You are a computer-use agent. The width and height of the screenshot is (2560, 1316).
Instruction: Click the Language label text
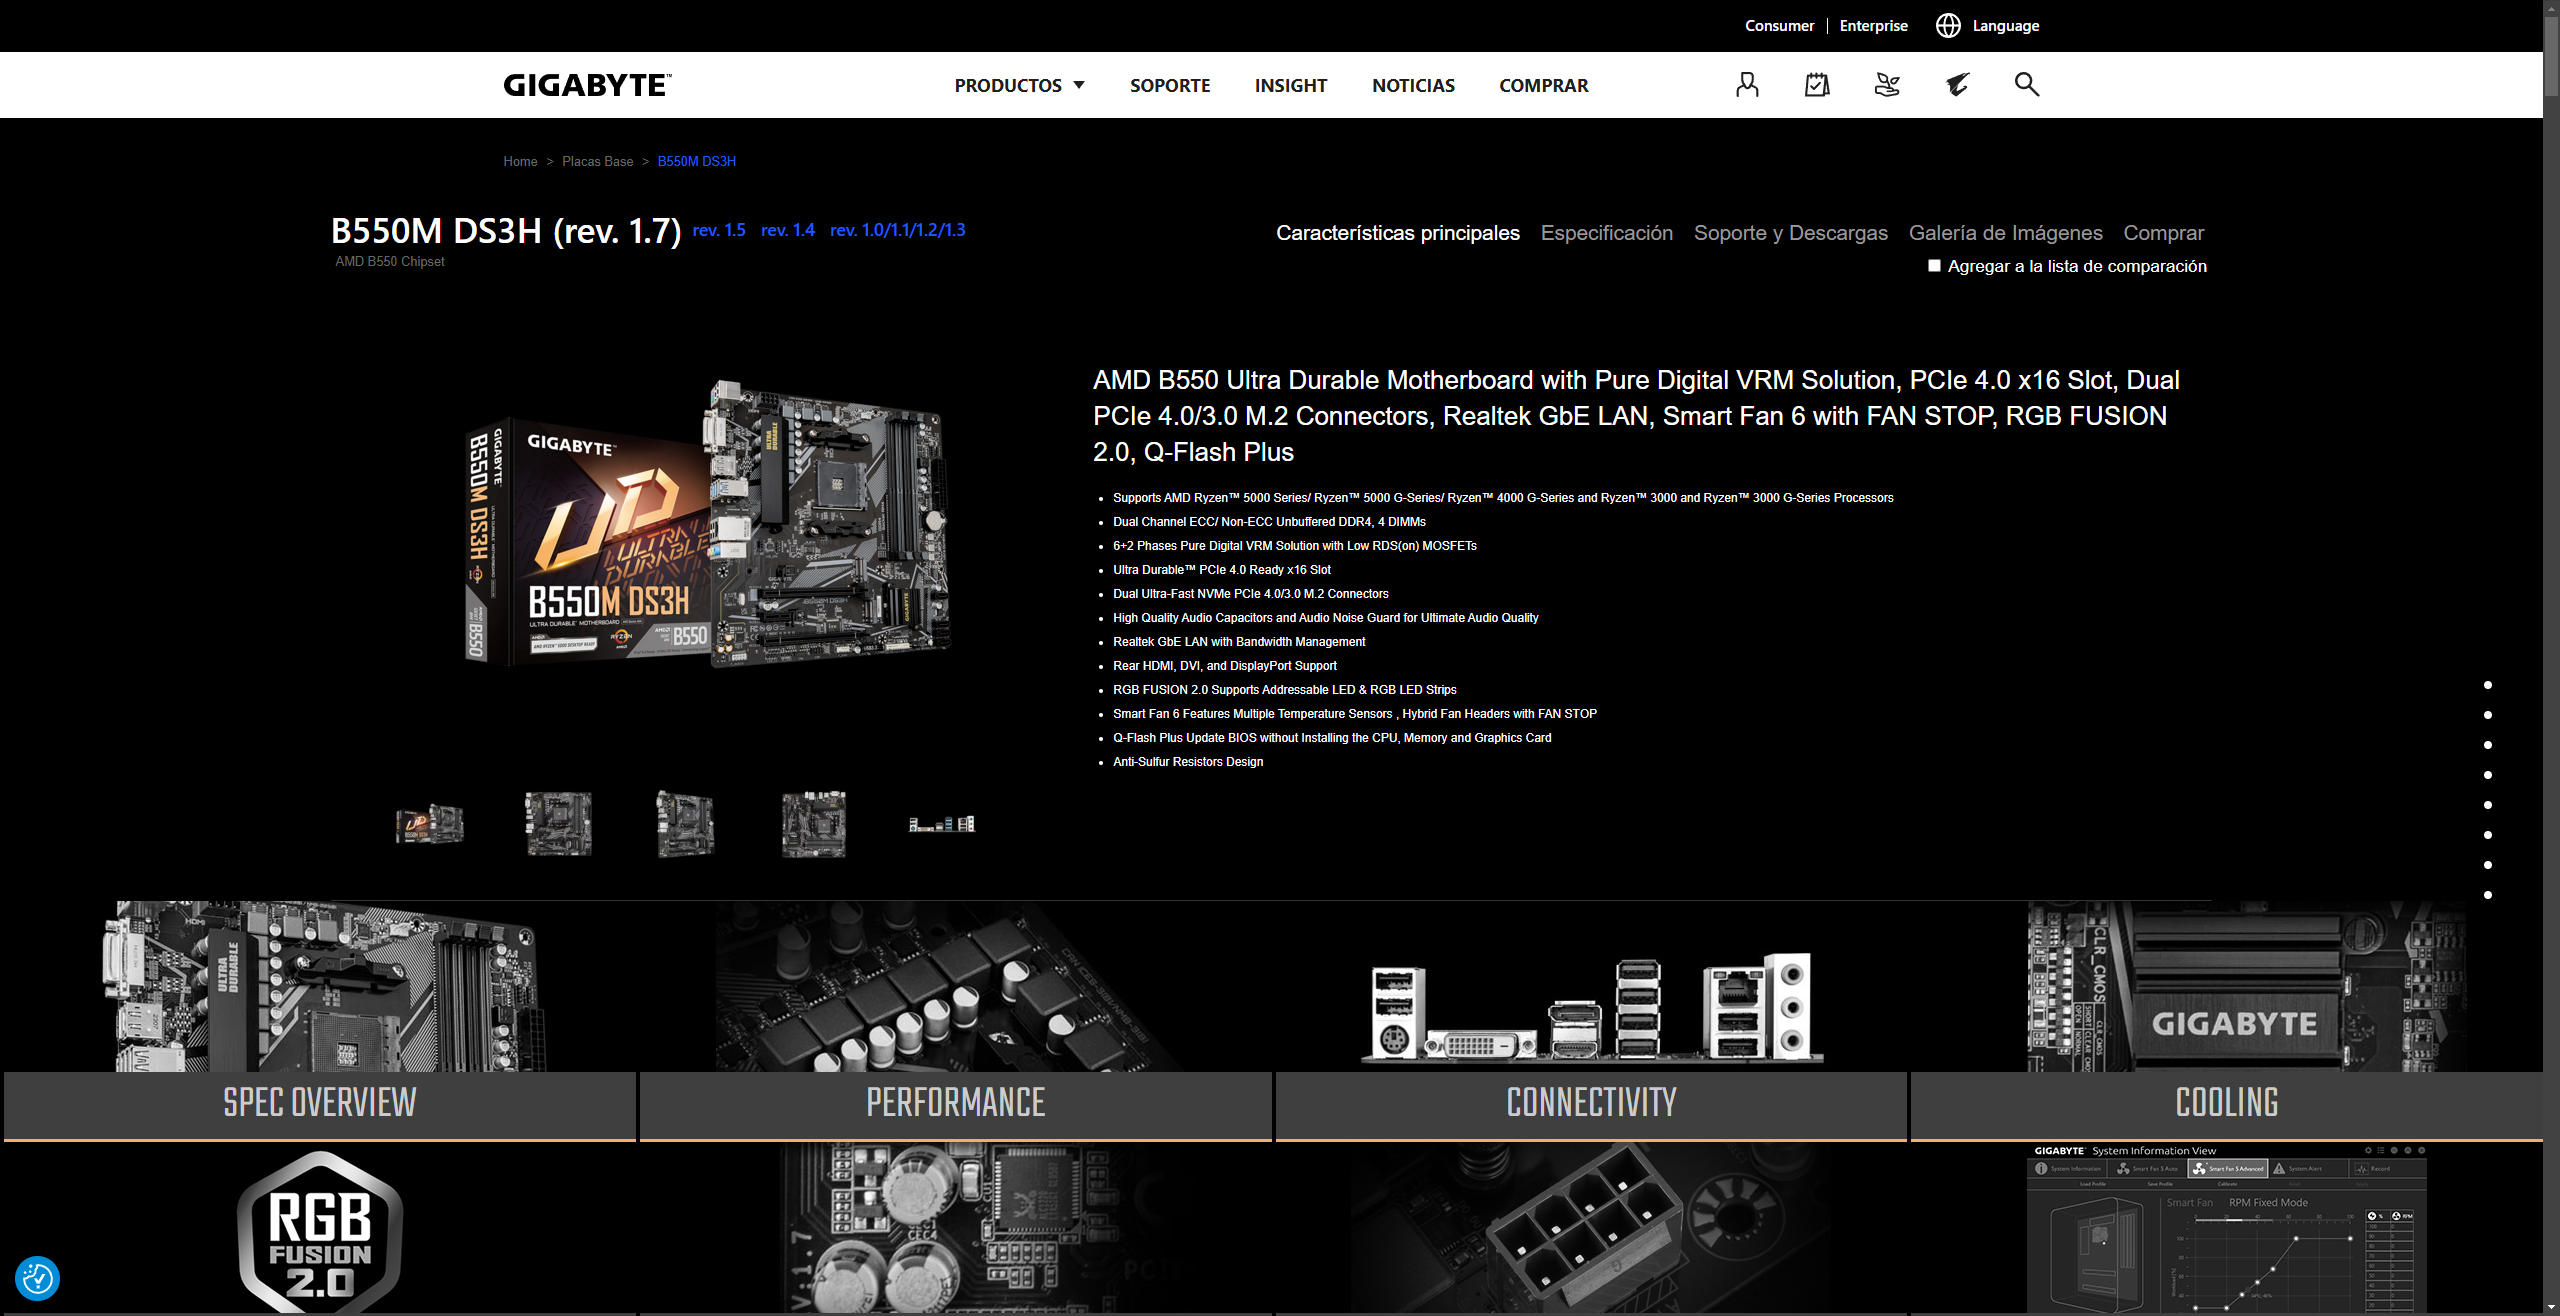[x=2006, y=26]
